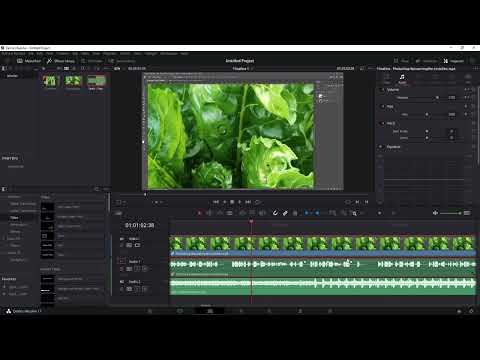This screenshot has height=360, width=480.
Task: Solo the Audio 2 track
Action: point(137,289)
